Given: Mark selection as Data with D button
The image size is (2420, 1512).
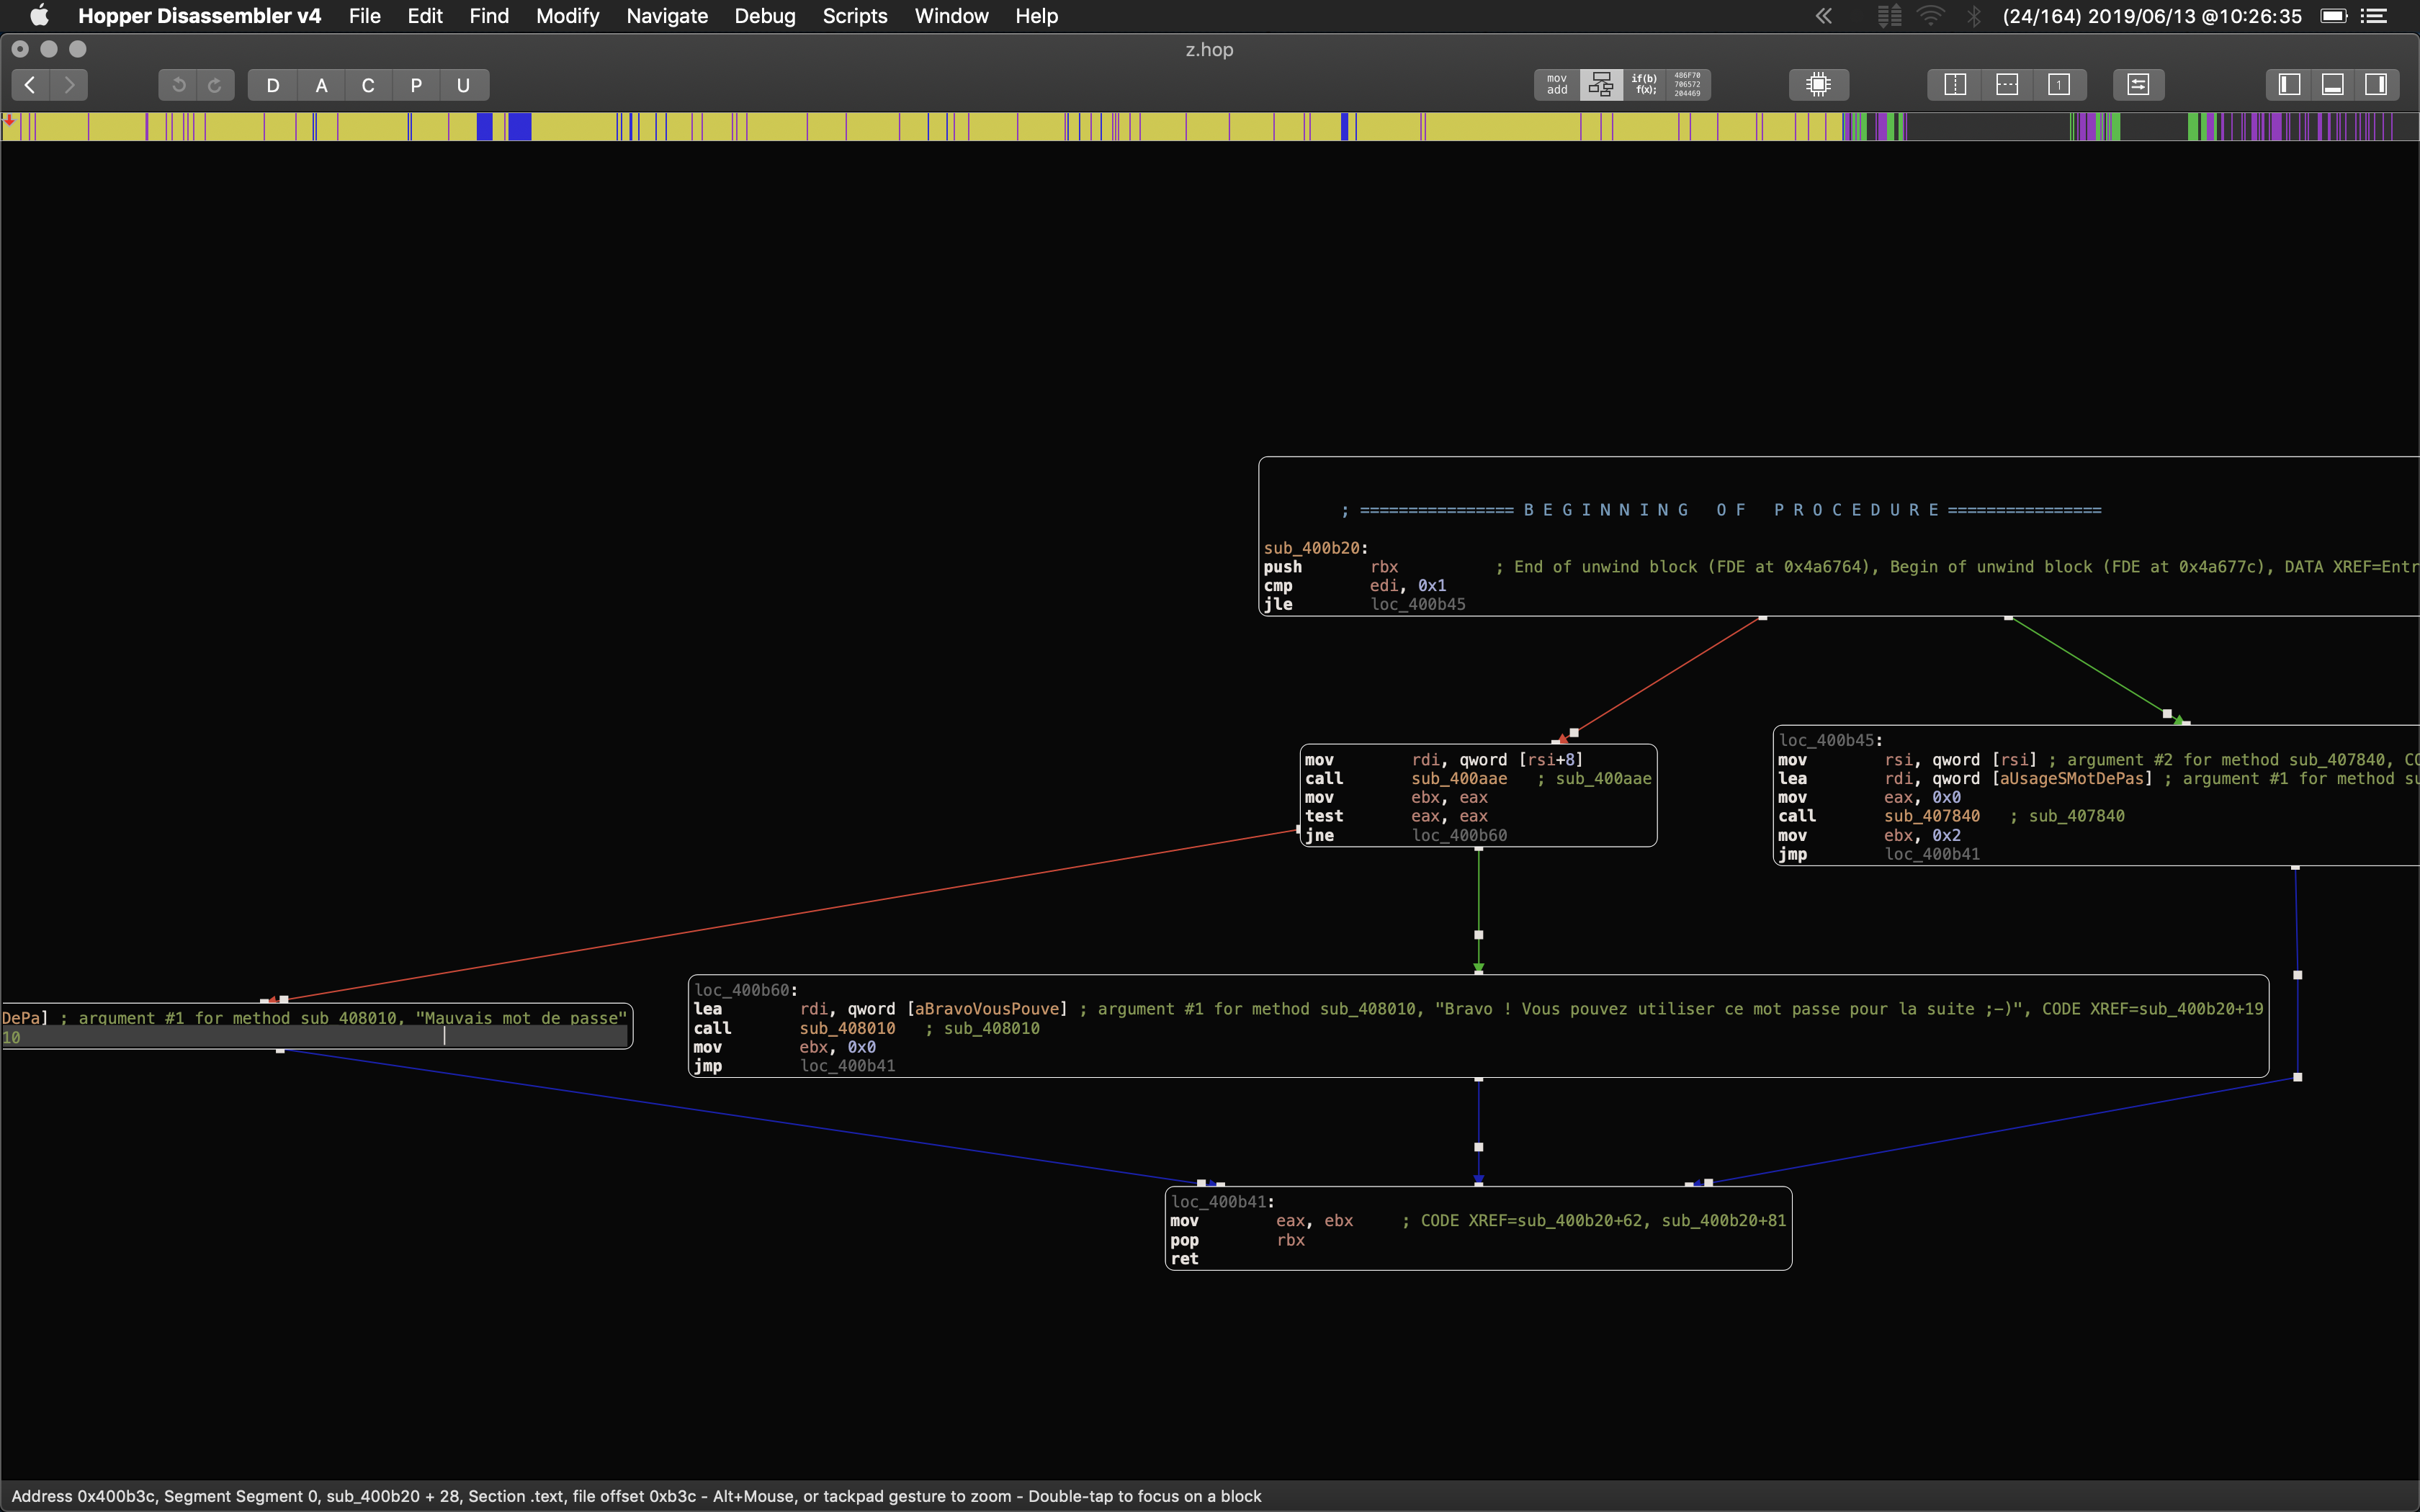Looking at the screenshot, I should tap(272, 85).
